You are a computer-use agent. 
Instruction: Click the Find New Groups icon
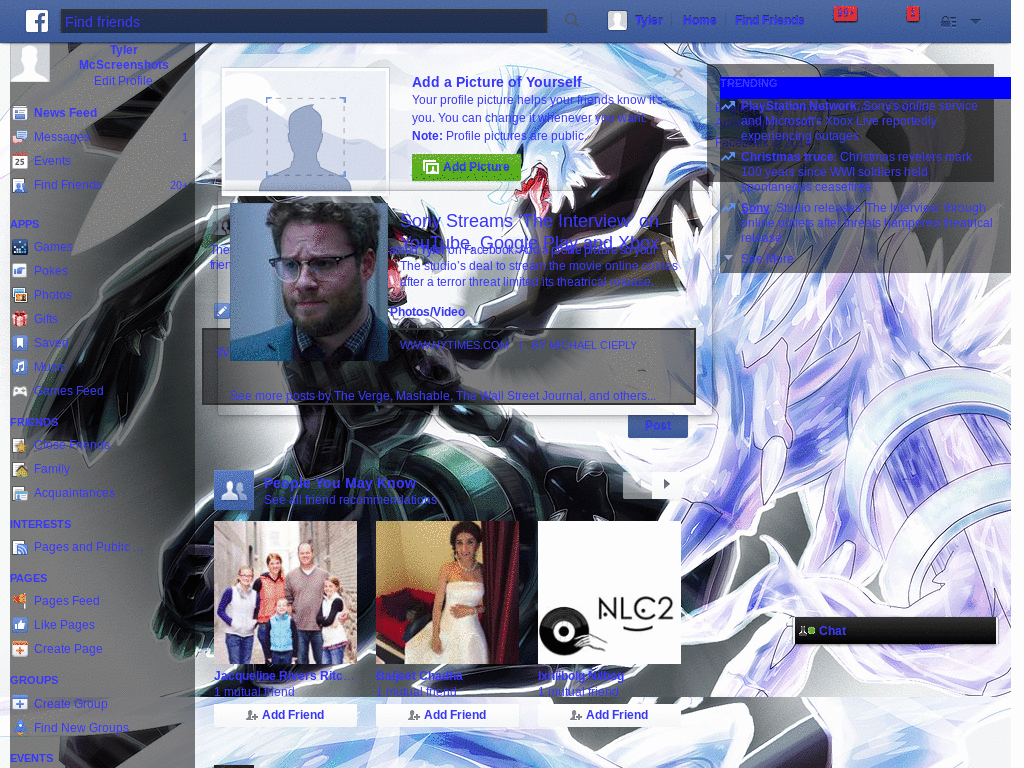pos(20,728)
